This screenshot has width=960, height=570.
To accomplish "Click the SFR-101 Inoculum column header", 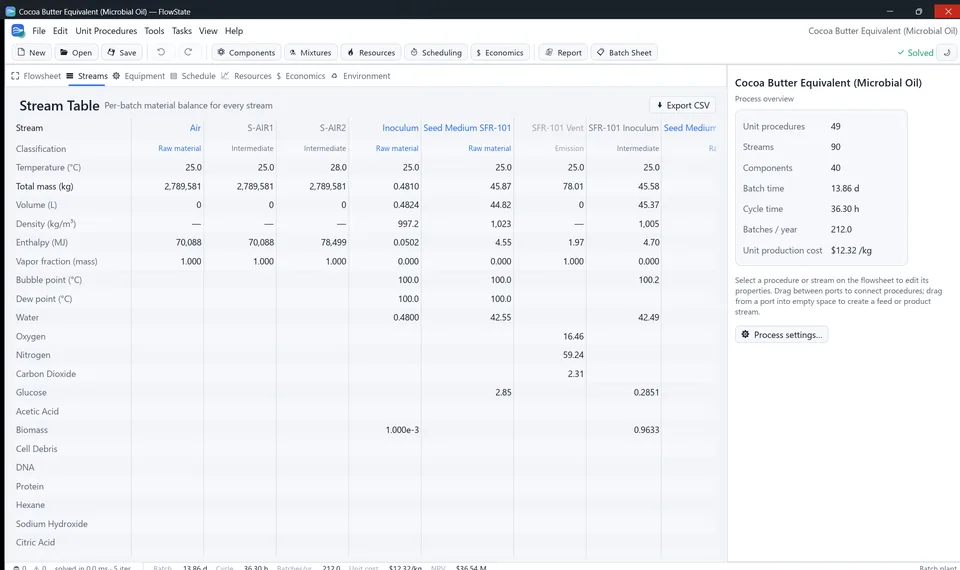I will click(623, 128).
